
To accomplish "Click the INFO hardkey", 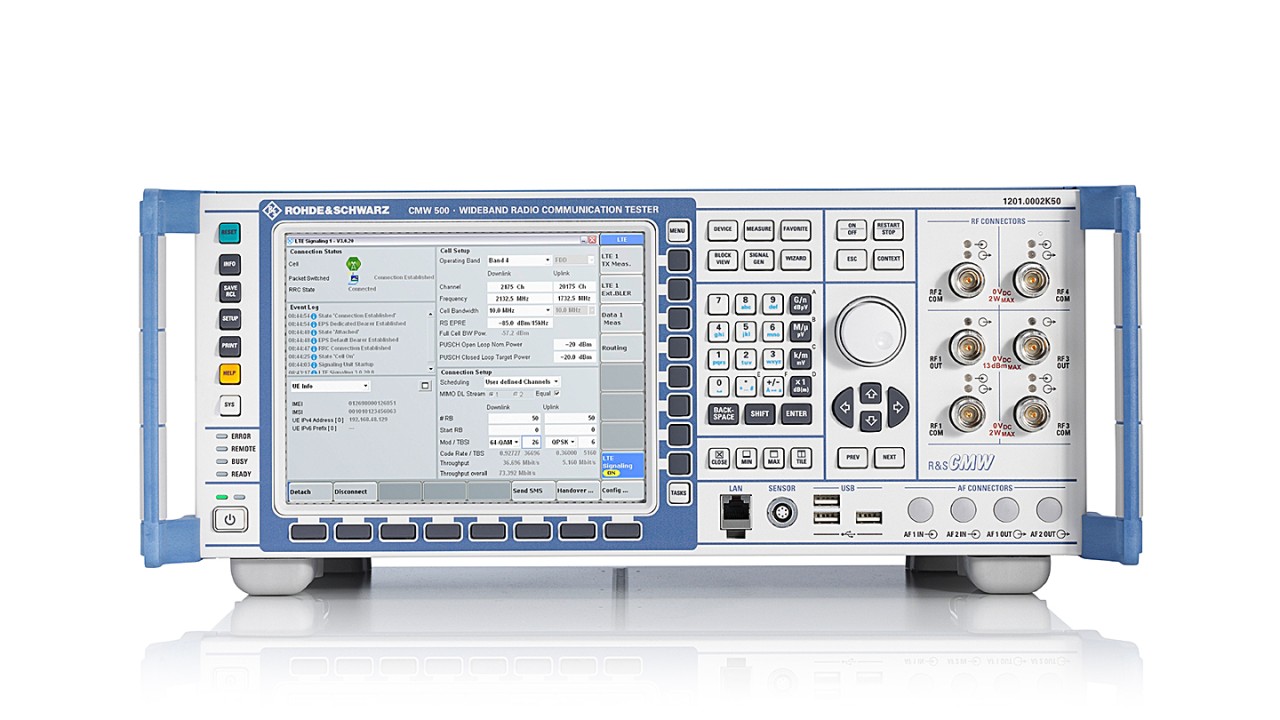I will [230, 265].
